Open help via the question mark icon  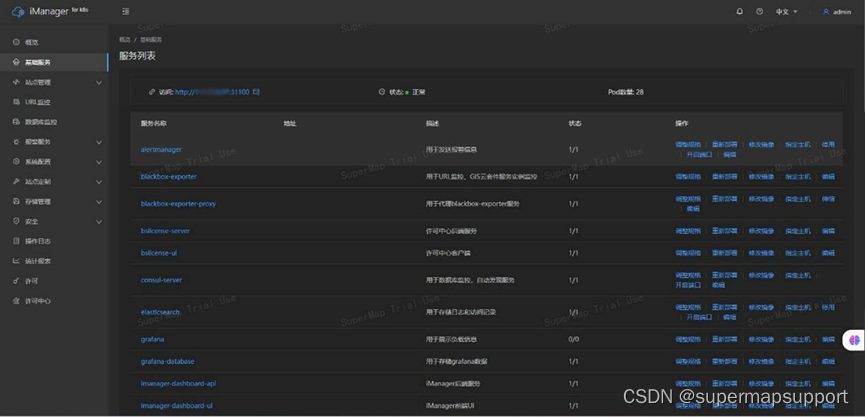click(760, 12)
